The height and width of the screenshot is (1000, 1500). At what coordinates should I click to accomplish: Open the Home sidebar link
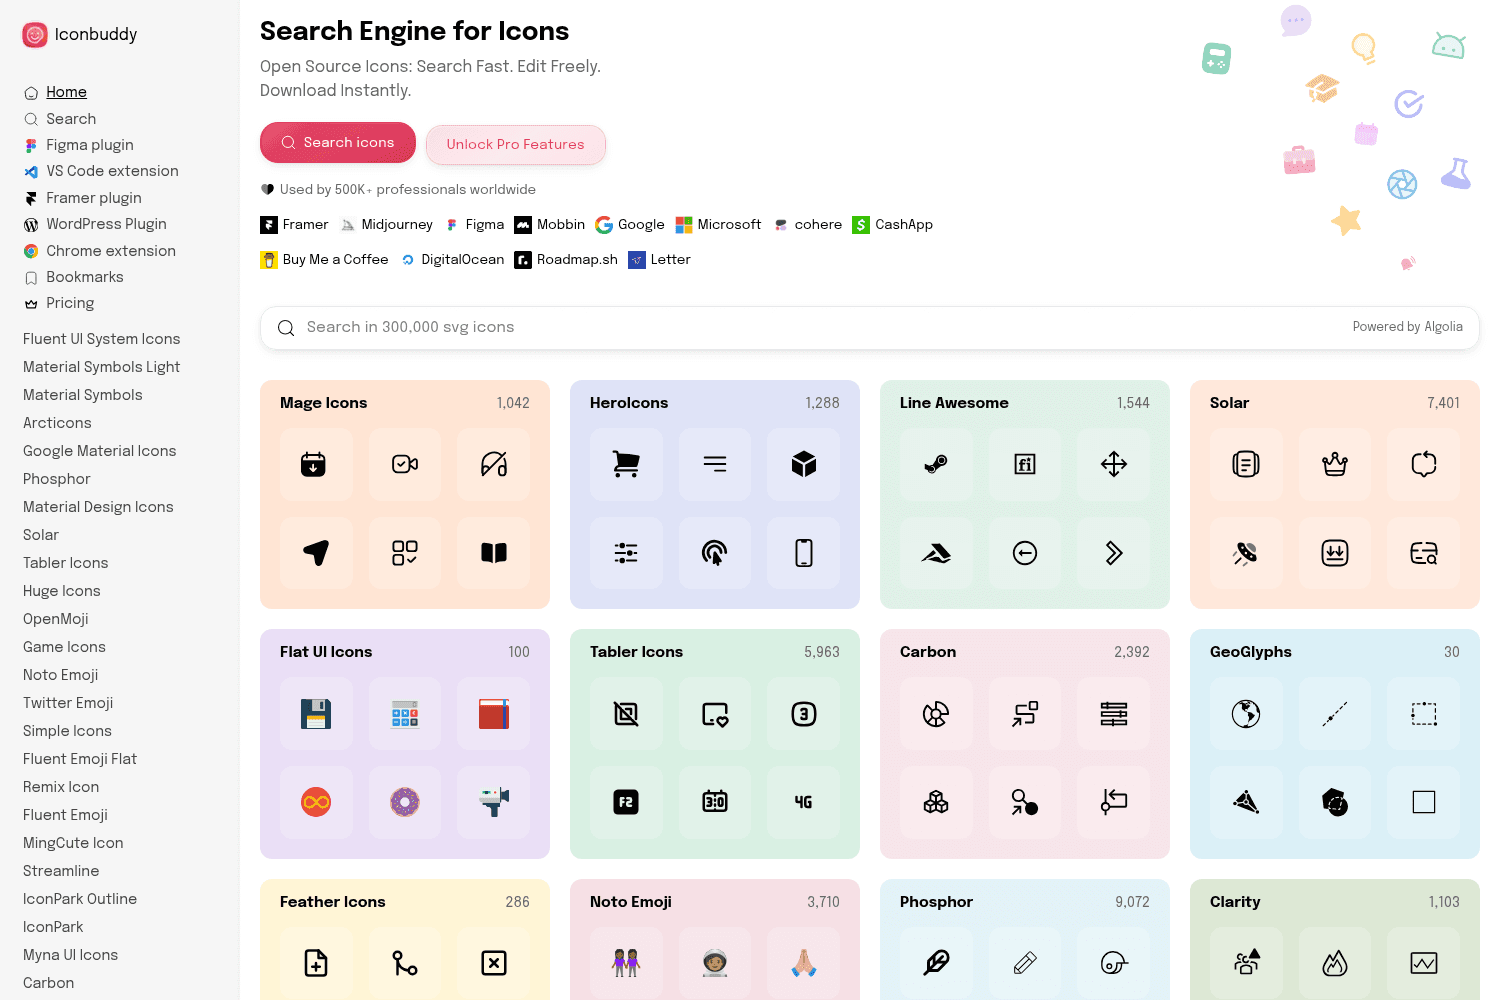(66, 92)
